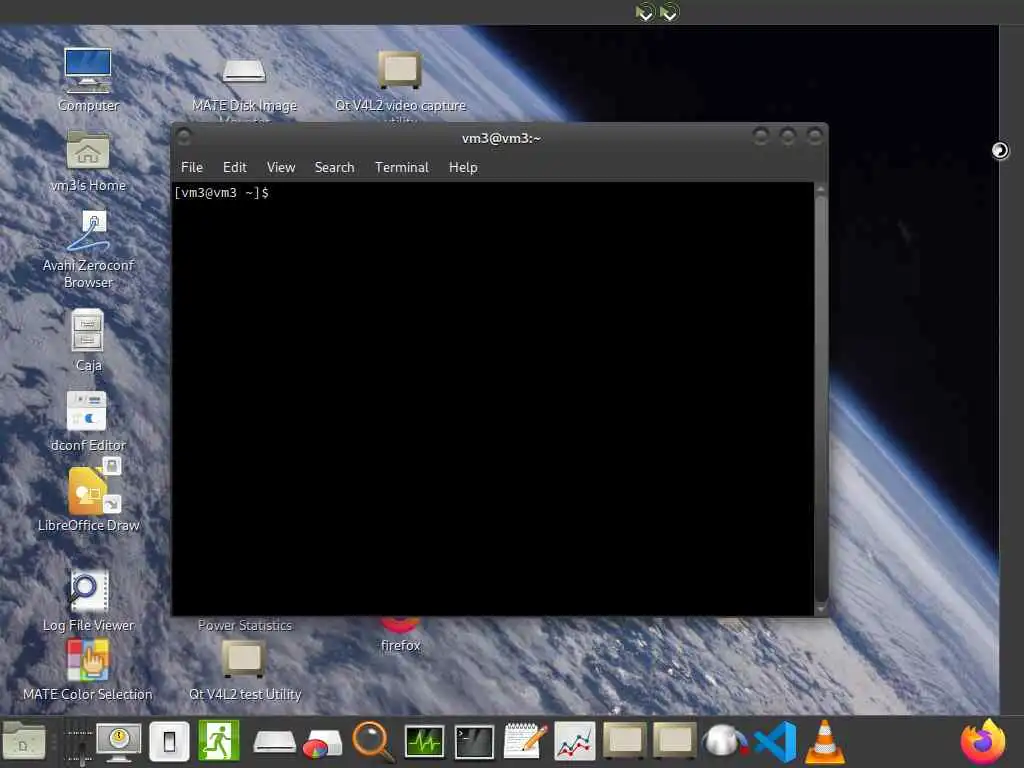Click the vm3@vm3:~ terminal title text
Screen dimensions: 1024x768
[x=501, y=138]
